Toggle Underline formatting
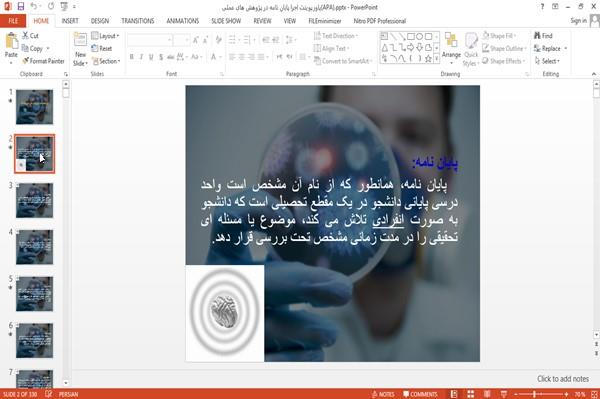600x399 pixels. 151,57
